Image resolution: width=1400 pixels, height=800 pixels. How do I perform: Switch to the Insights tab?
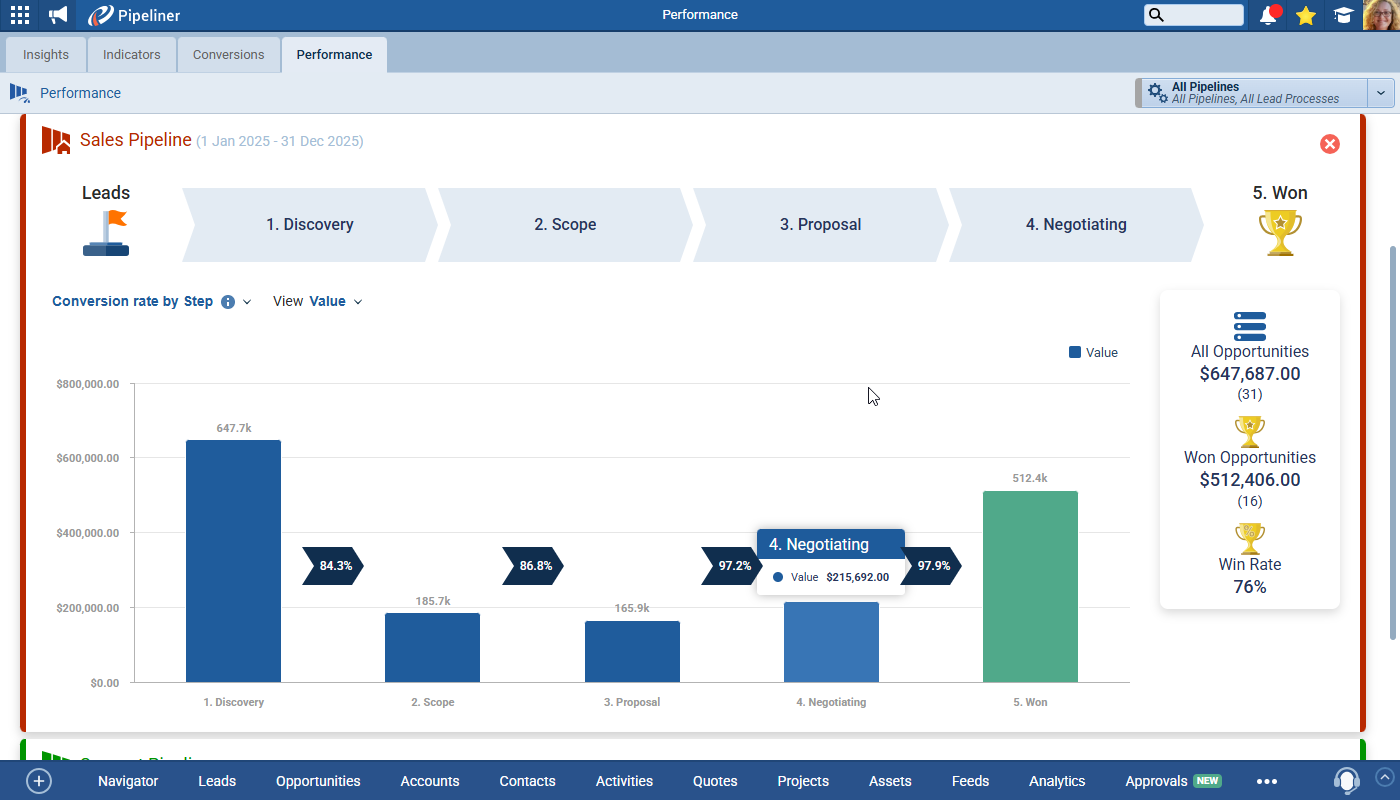point(46,55)
